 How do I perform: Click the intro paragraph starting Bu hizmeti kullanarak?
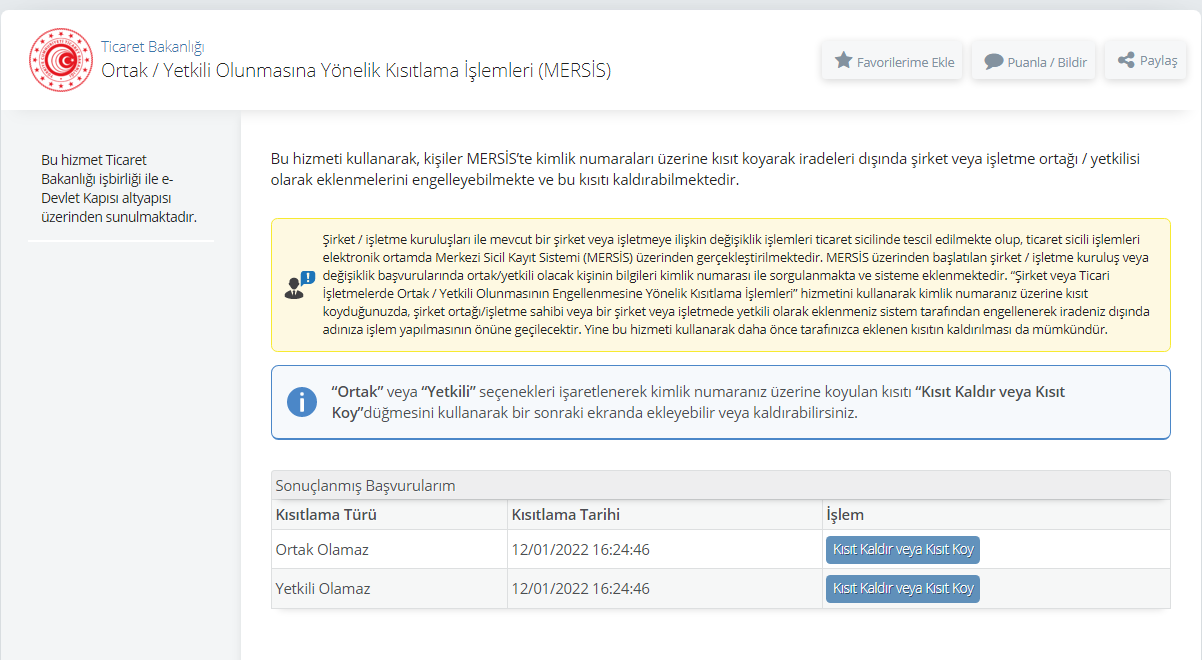point(706,170)
